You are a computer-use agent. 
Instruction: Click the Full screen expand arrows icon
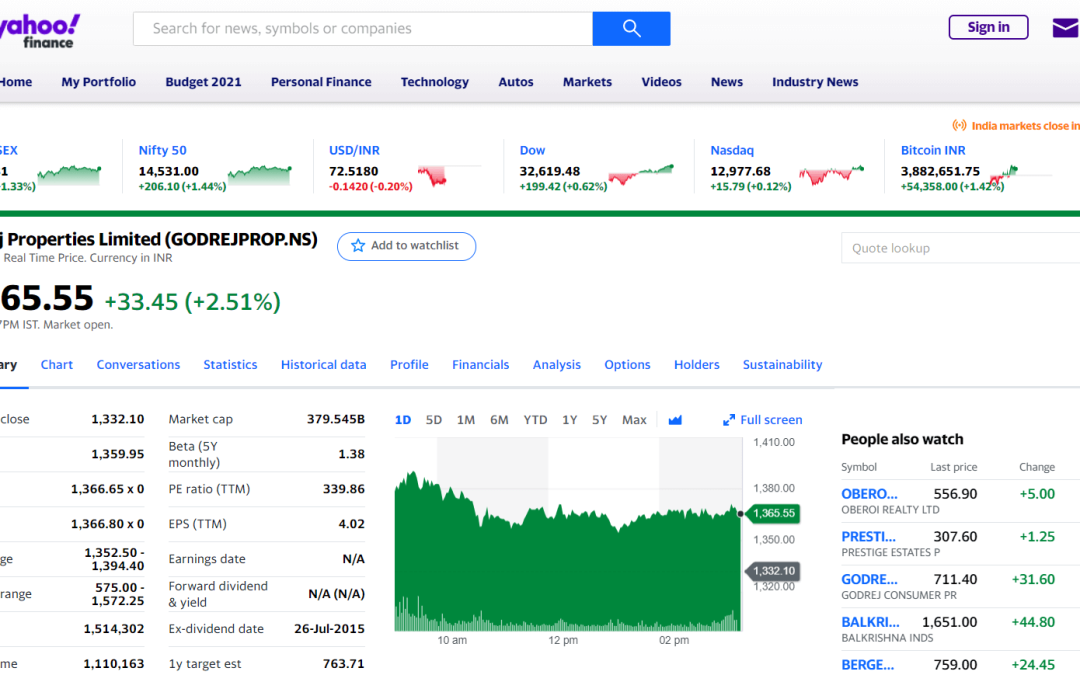tap(729, 420)
